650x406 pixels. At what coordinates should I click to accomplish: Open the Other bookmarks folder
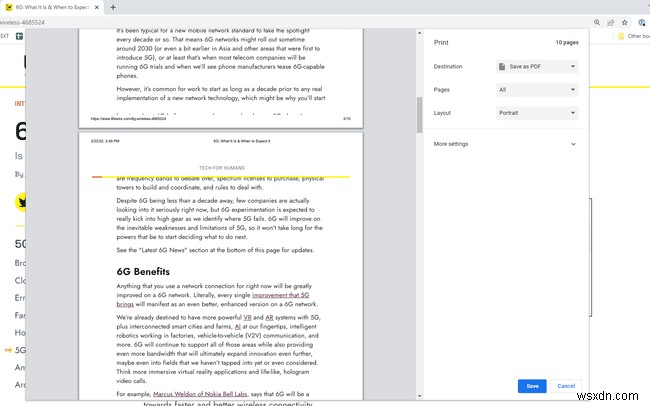[633, 36]
